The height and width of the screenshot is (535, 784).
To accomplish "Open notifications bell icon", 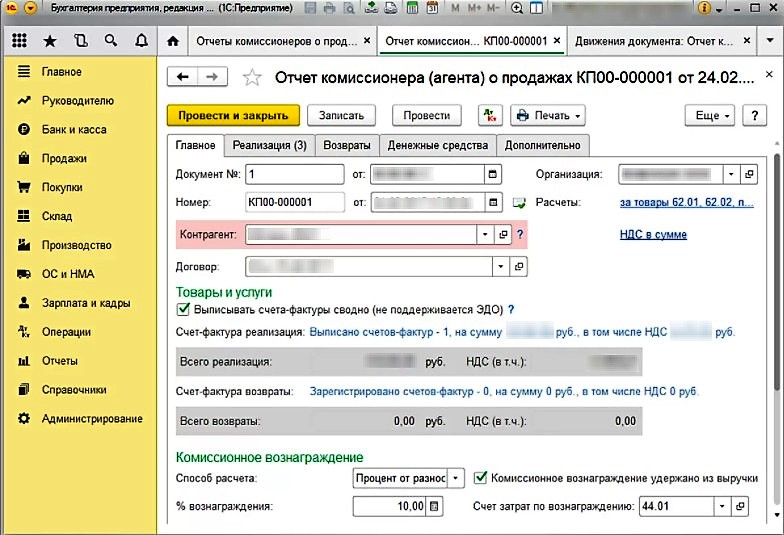I will point(141,42).
